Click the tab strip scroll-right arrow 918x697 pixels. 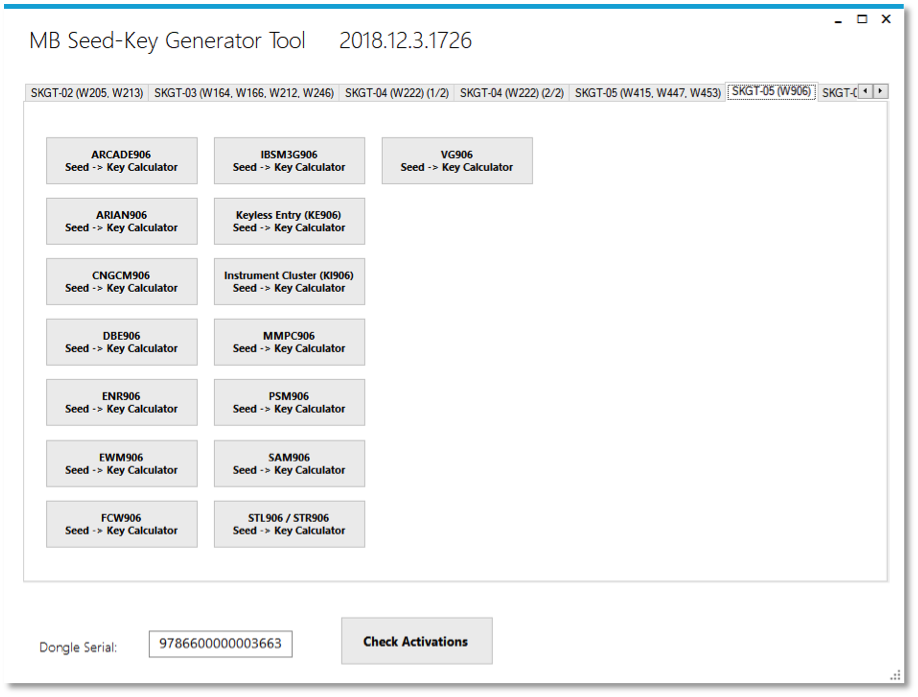click(881, 91)
